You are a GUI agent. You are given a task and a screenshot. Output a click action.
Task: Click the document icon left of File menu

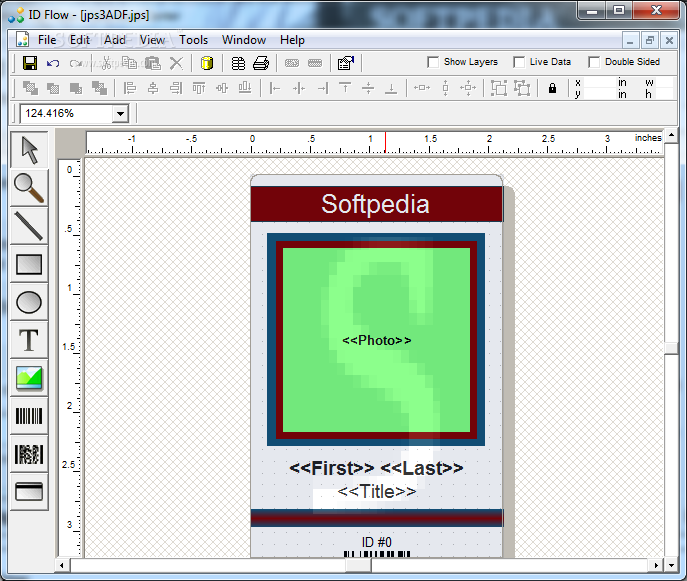pos(22,39)
